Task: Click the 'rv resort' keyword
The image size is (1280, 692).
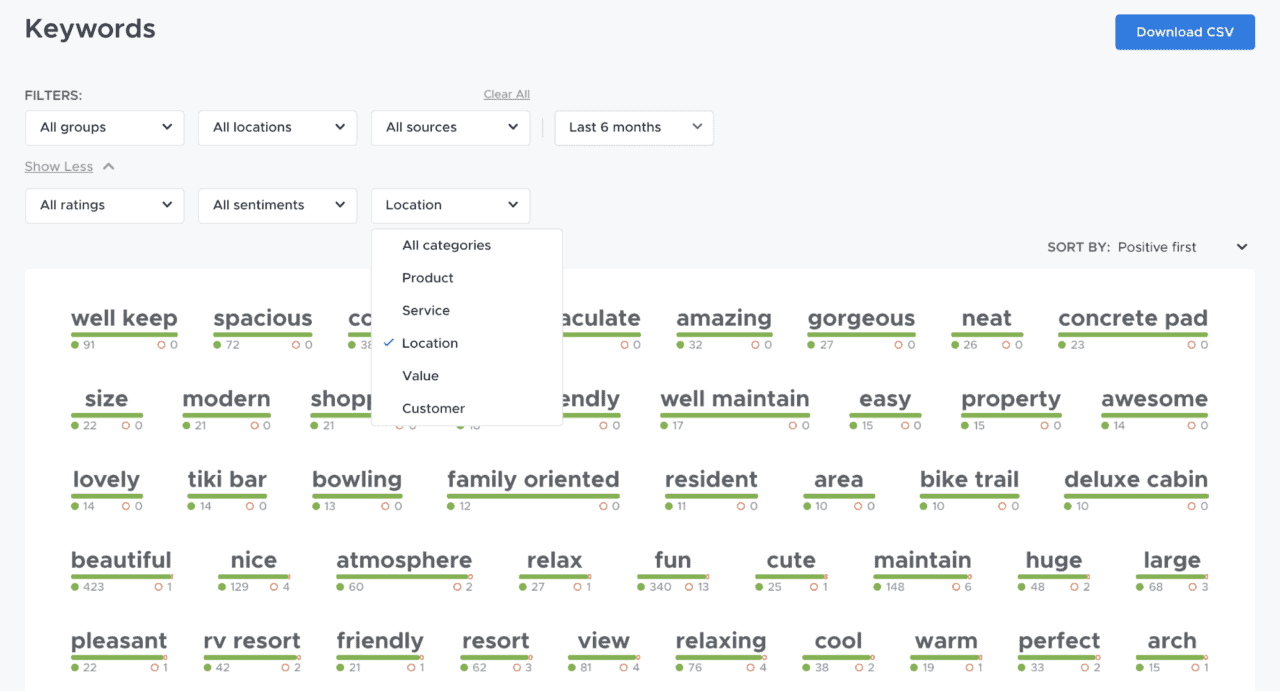Action: point(252,641)
